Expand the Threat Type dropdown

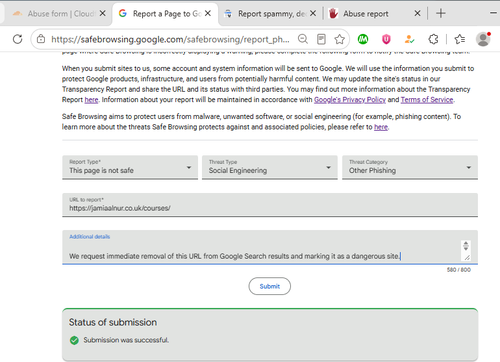270,167
